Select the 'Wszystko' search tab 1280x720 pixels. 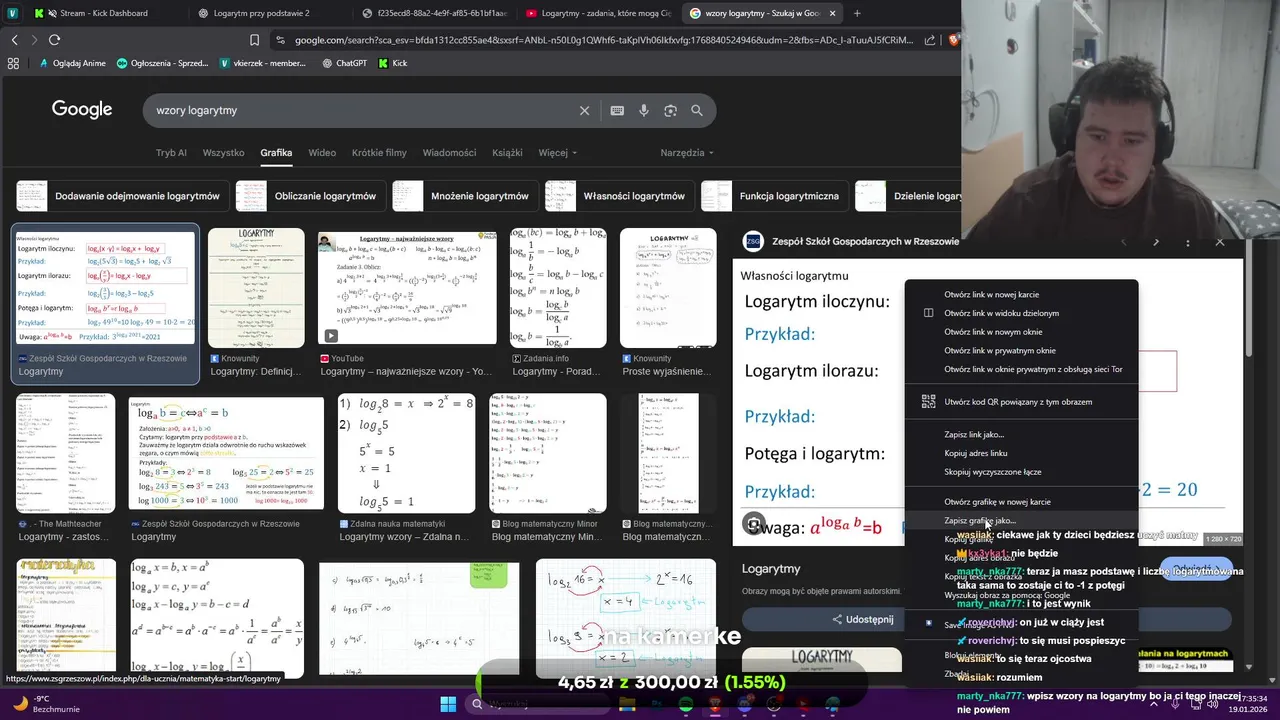[223, 153]
